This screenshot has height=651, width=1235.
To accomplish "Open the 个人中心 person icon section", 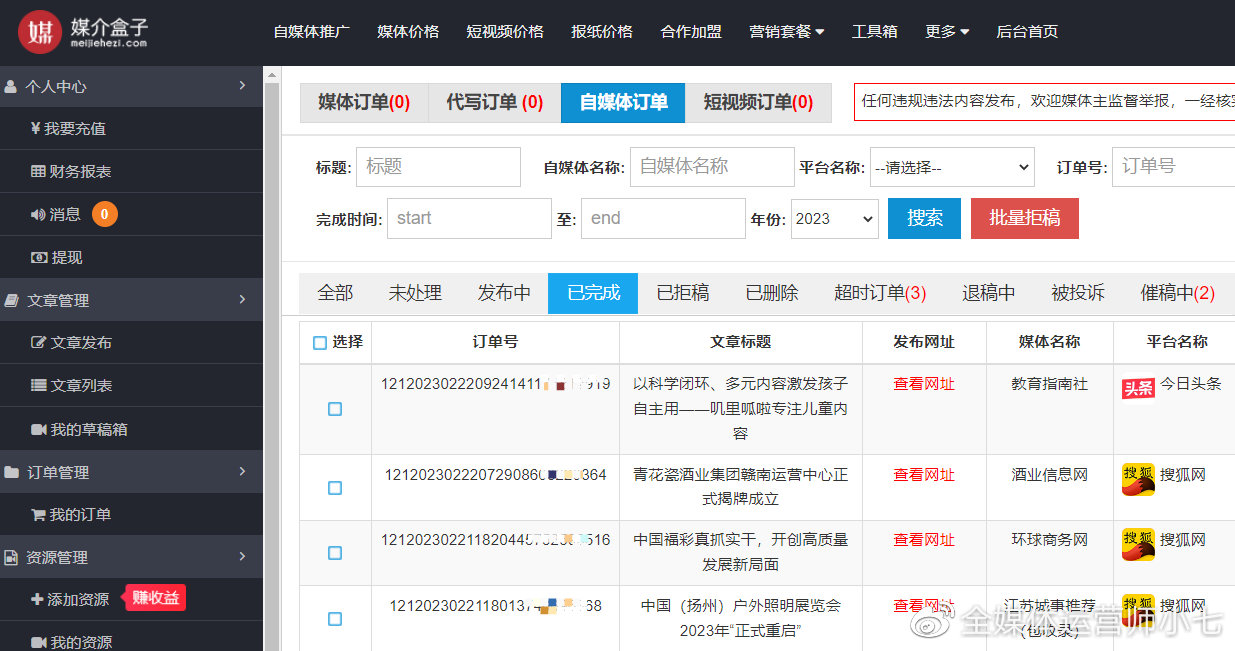I will tap(10, 86).
